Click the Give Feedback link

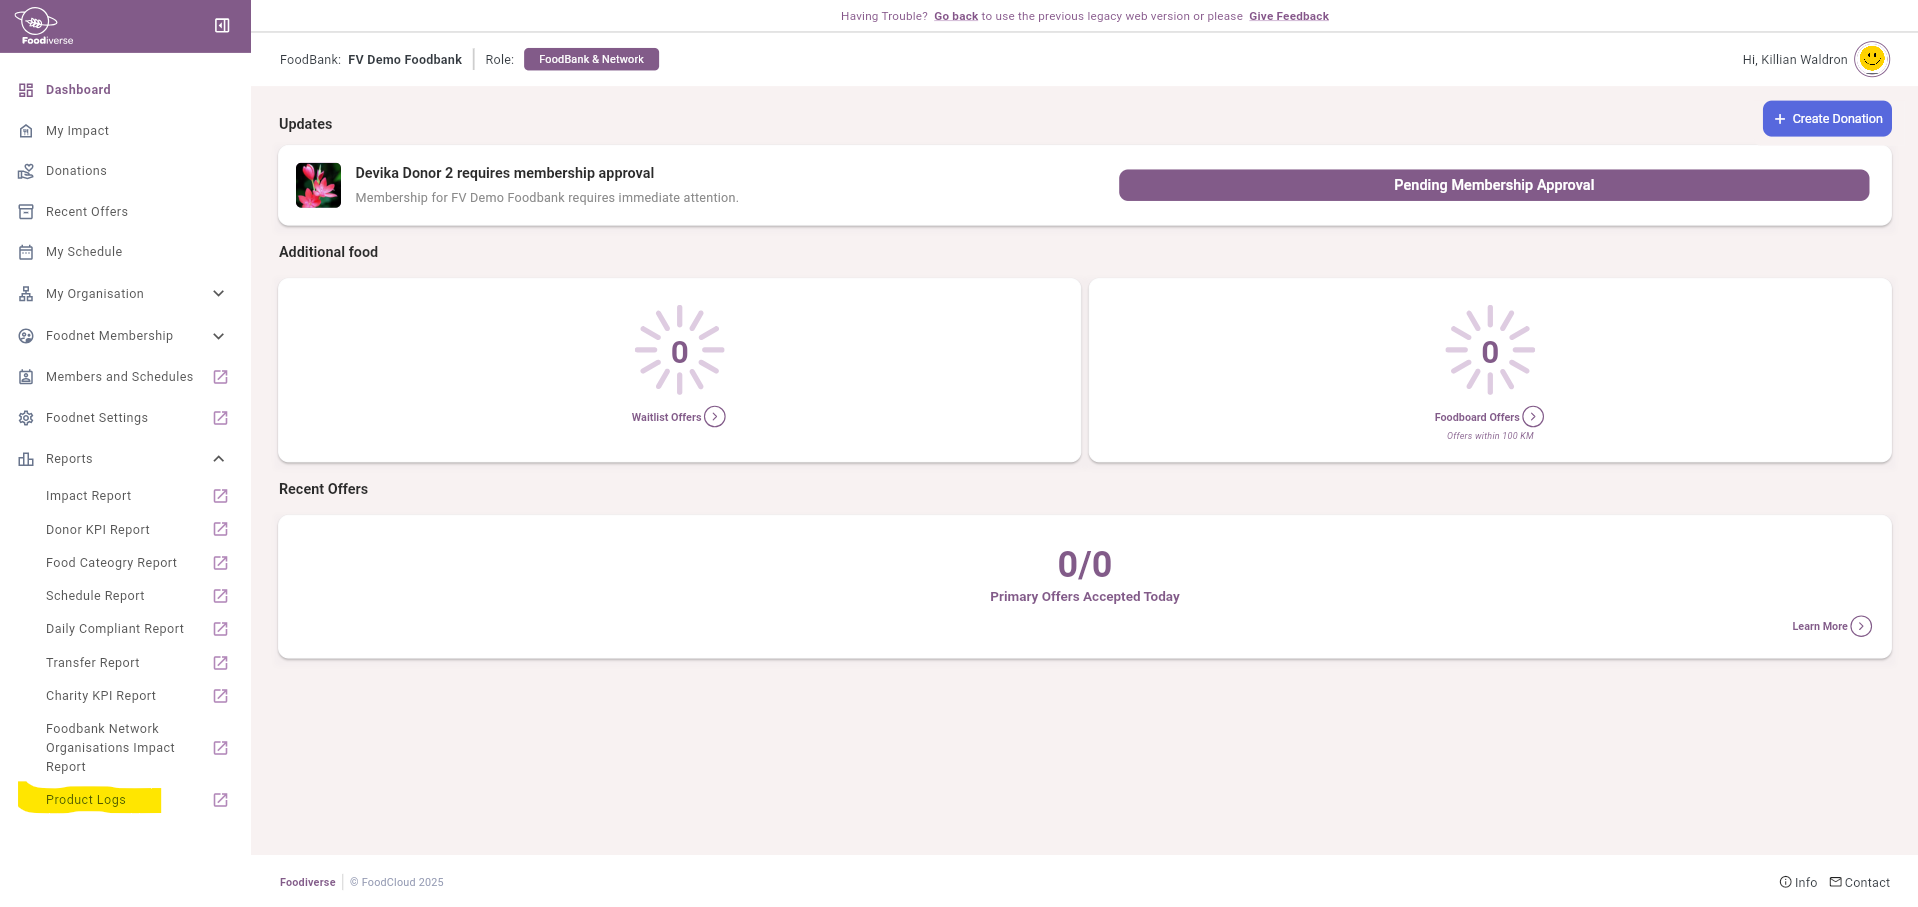[x=1288, y=16]
